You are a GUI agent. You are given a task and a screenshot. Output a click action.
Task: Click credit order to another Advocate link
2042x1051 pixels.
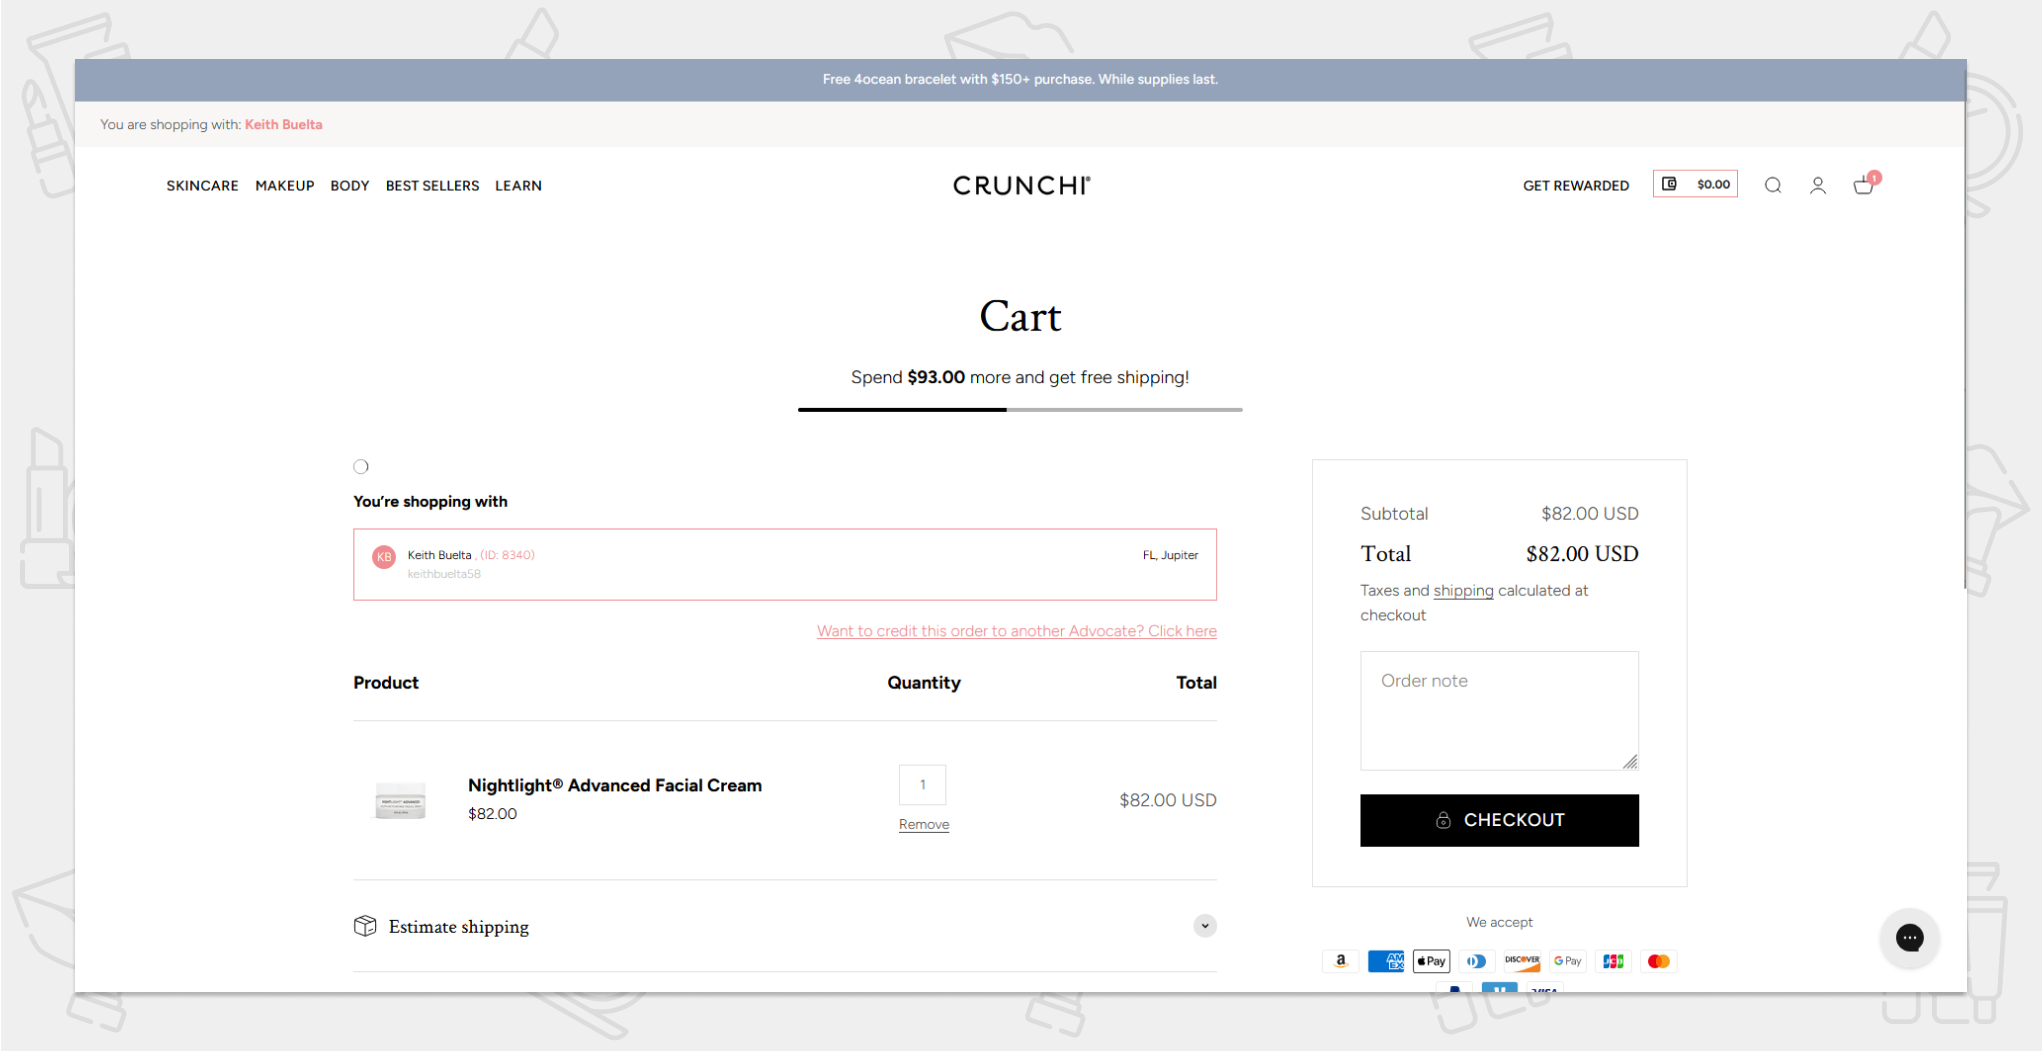click(x=1017, y=631)
